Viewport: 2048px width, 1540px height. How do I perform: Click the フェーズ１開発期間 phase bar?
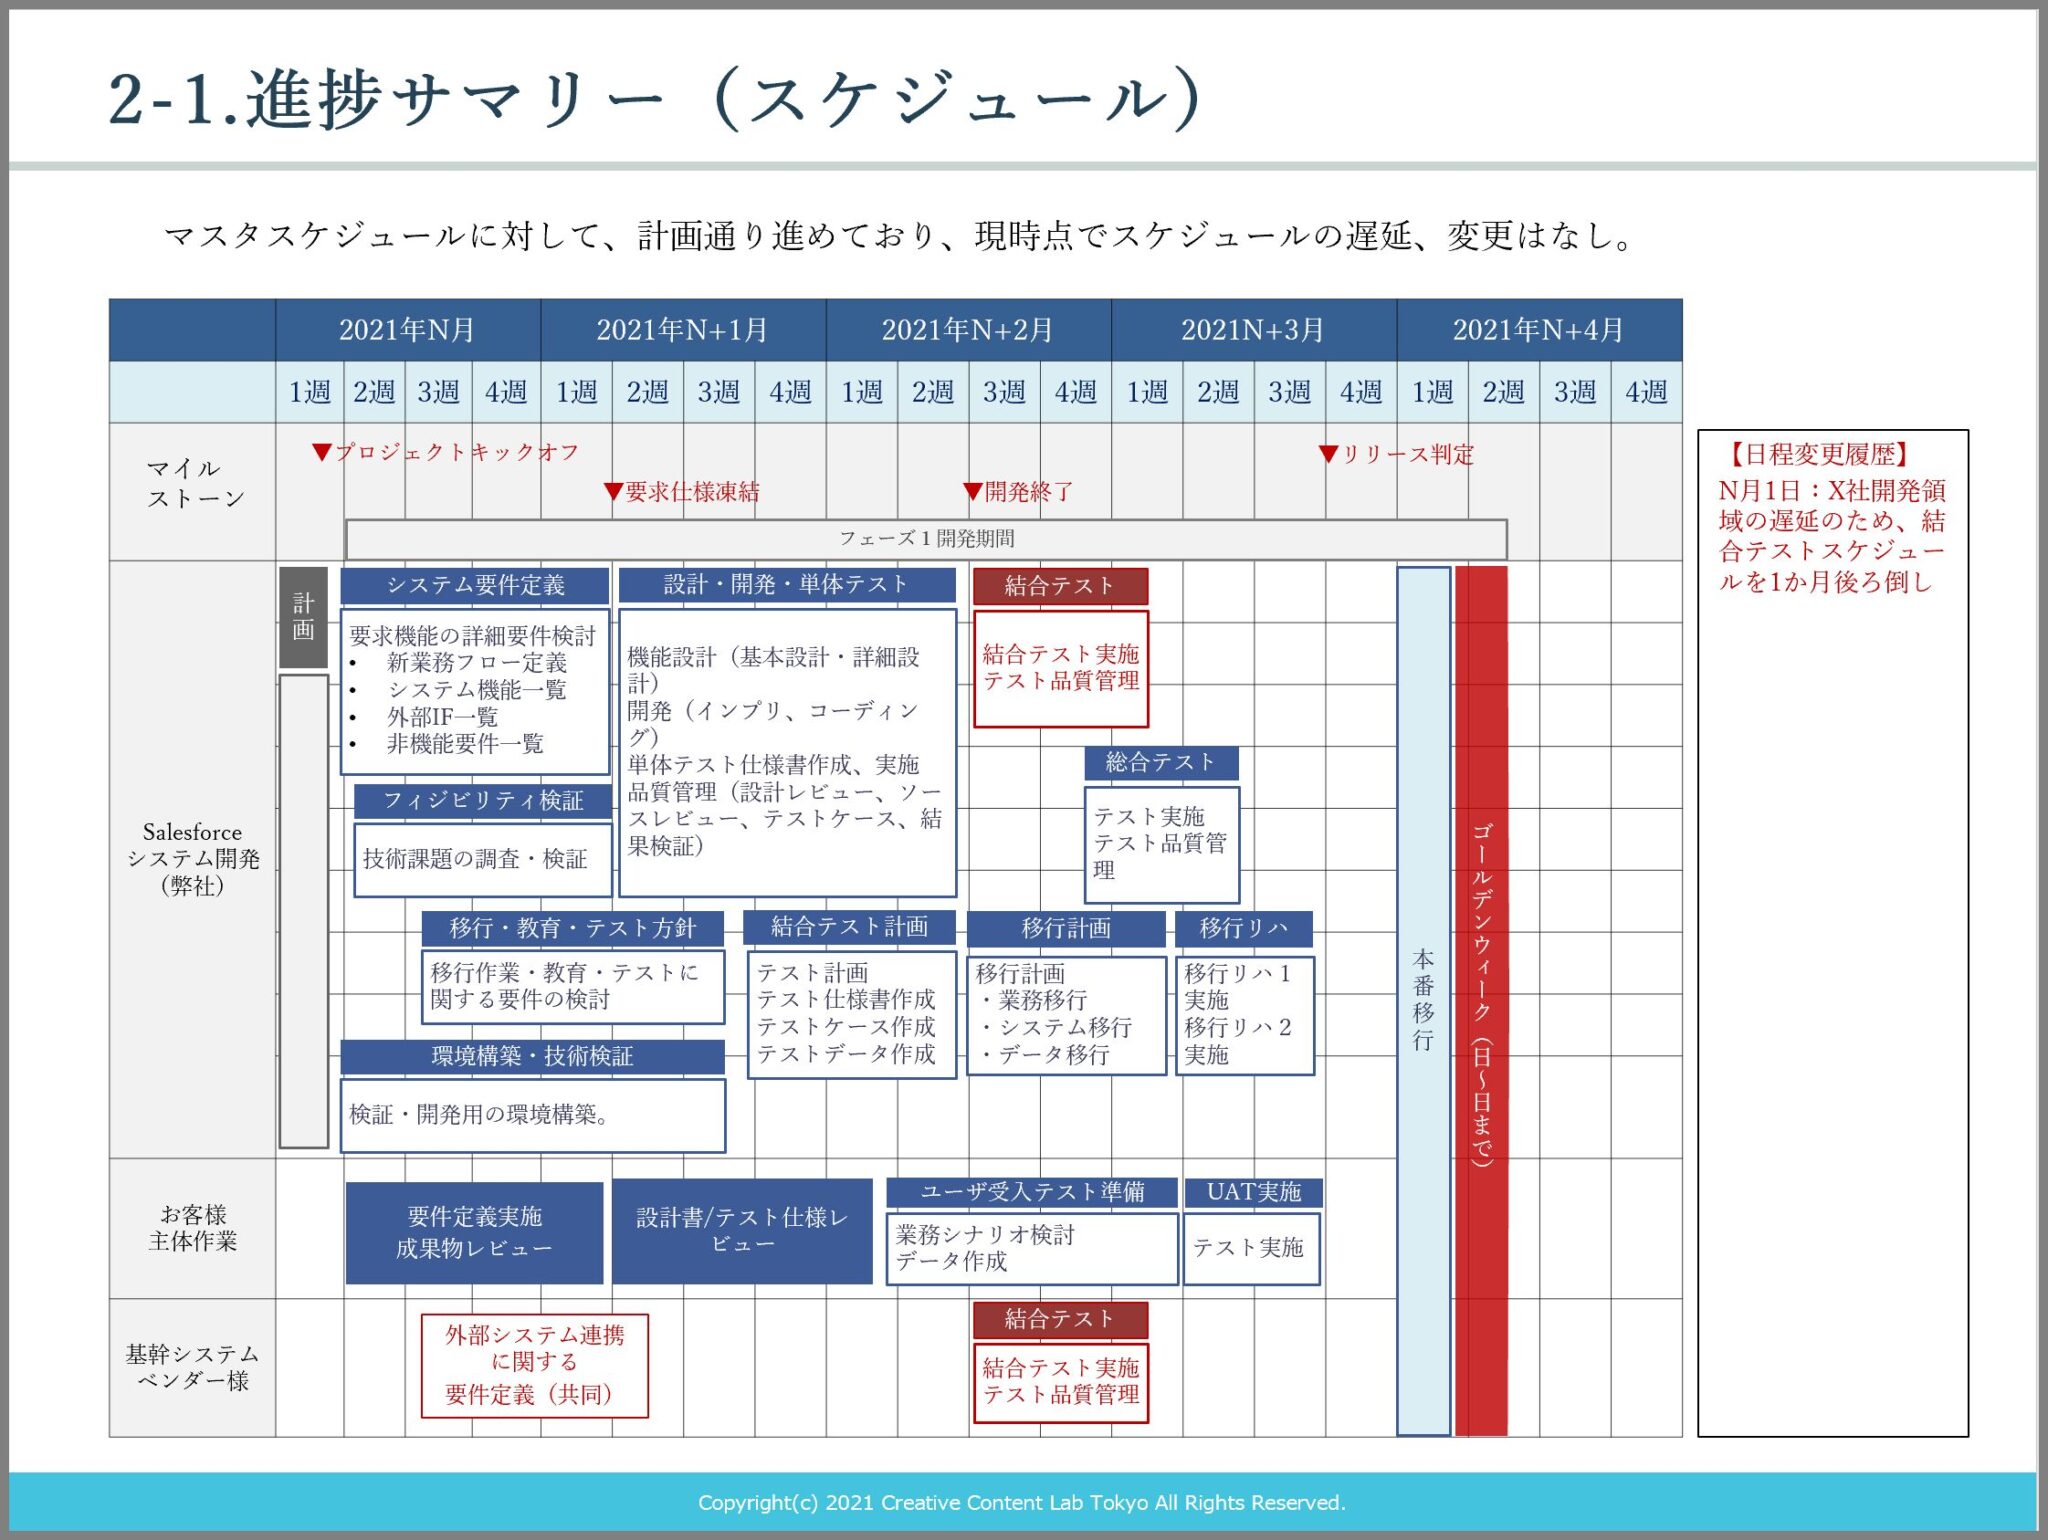pos(925,538)
